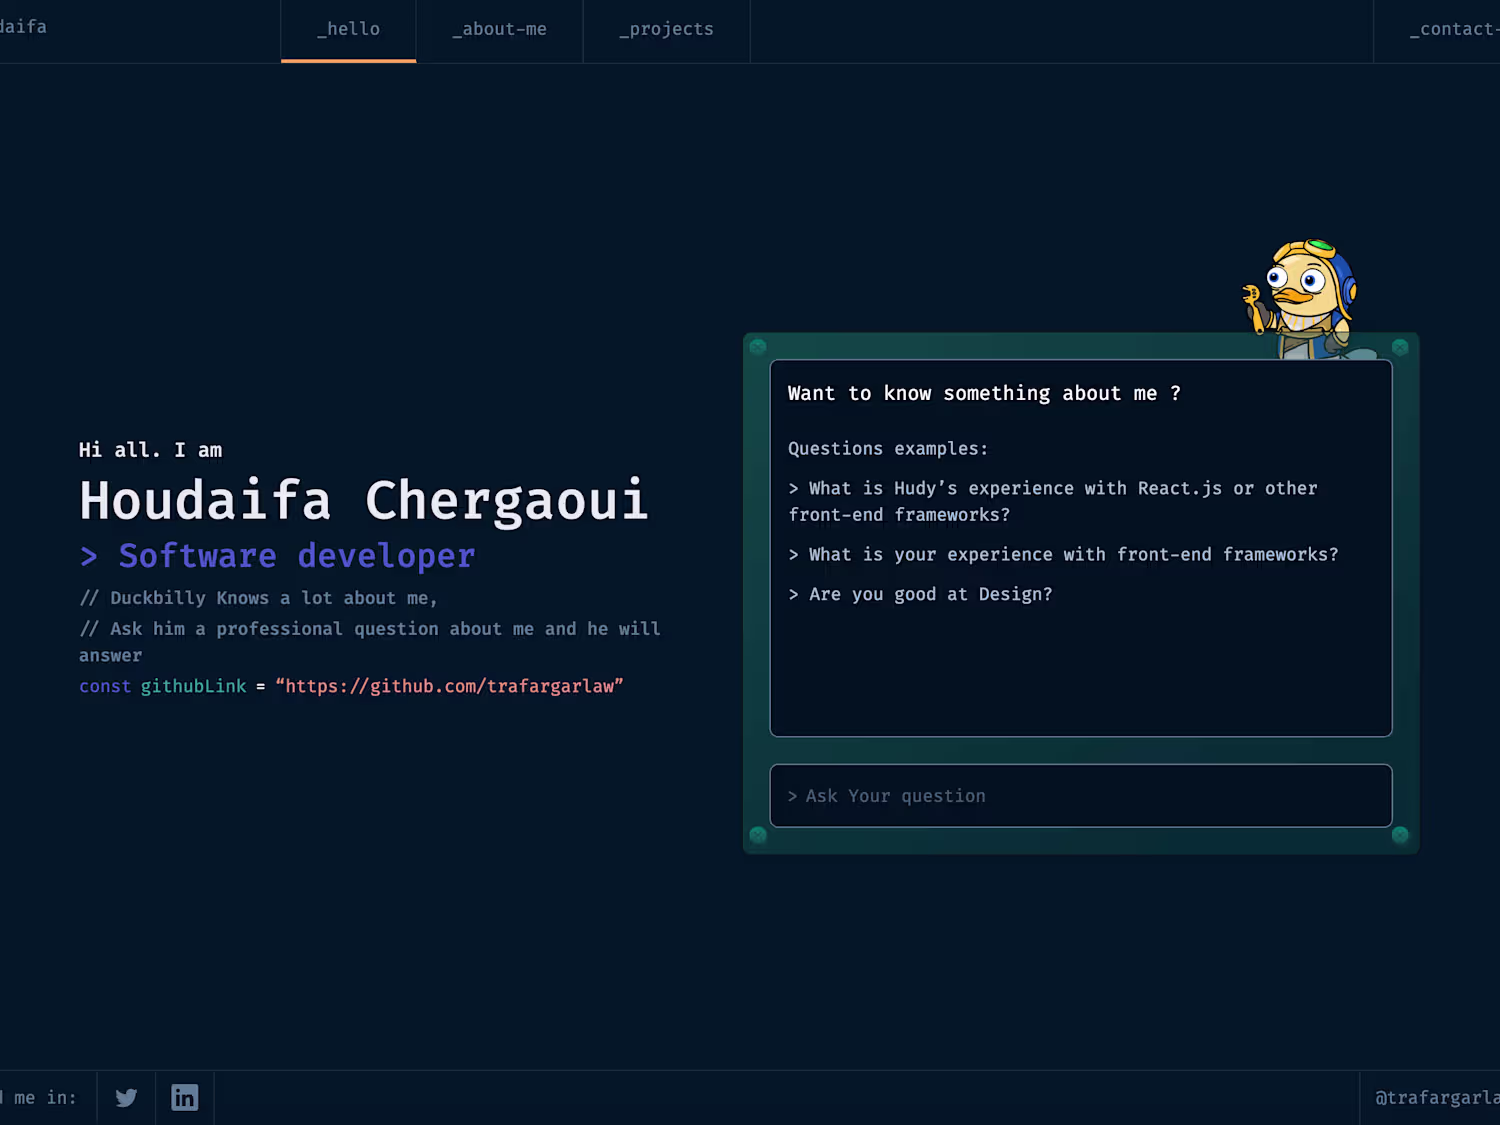Click the bottom-right screw on chat panel

1400,835
